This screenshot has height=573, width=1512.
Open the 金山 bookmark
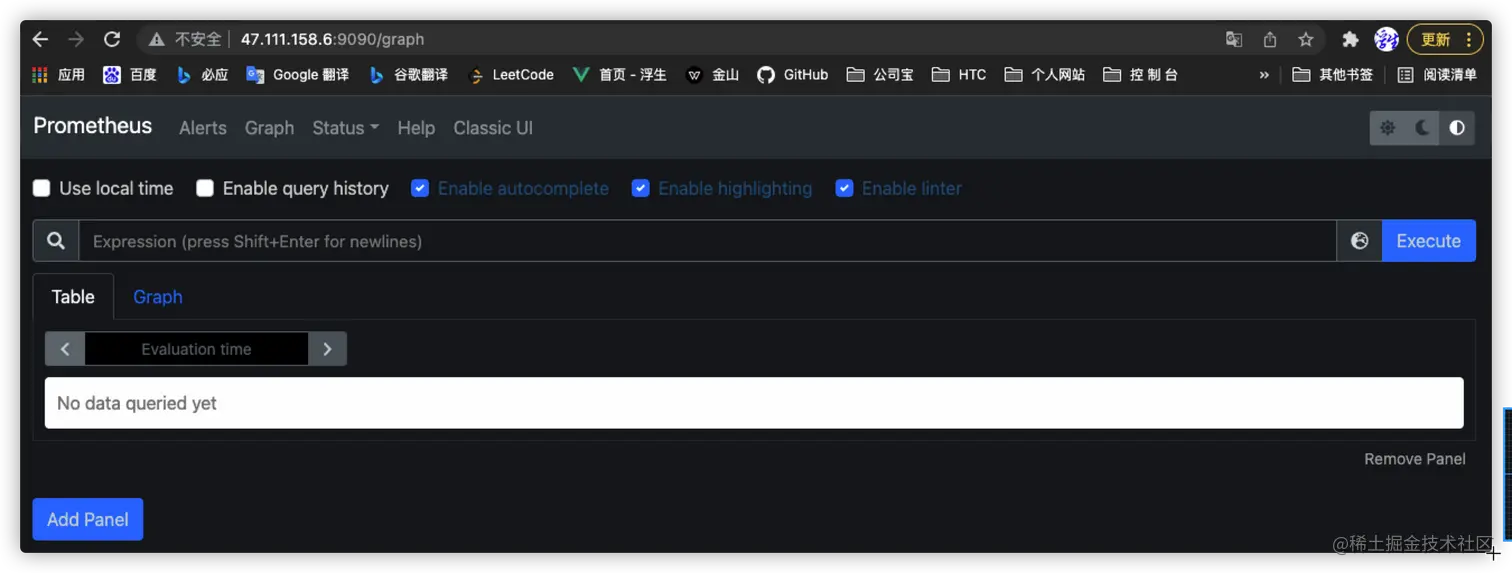pos(712,75)
